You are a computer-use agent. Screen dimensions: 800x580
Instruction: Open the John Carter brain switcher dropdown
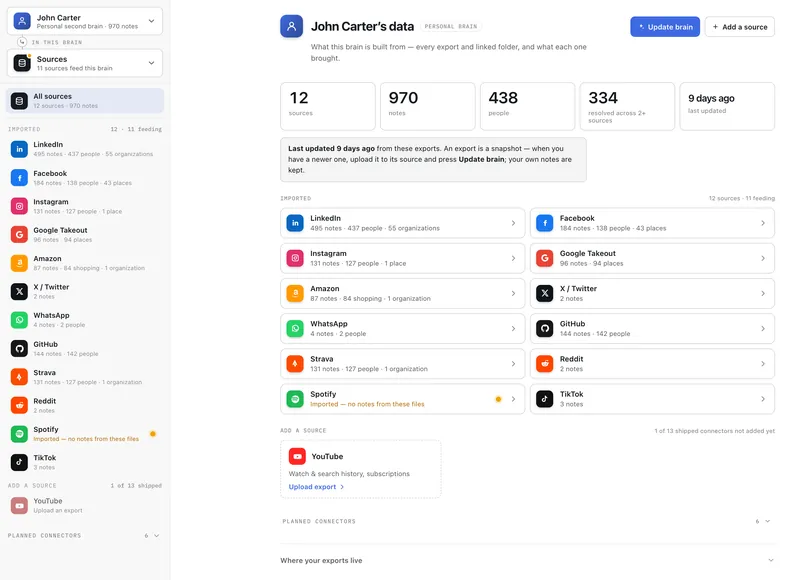[85, 21]
